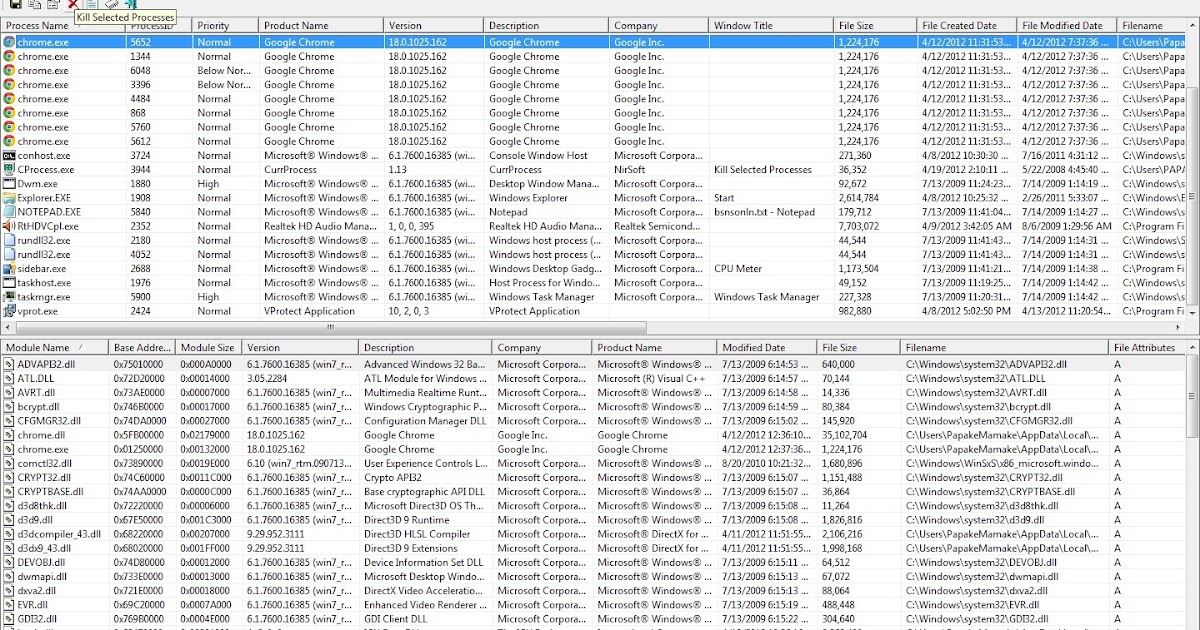Screen dimensions: 1200x630
Task: Click the Chrome icon for process ID 3396
Action: coord(9,85)
